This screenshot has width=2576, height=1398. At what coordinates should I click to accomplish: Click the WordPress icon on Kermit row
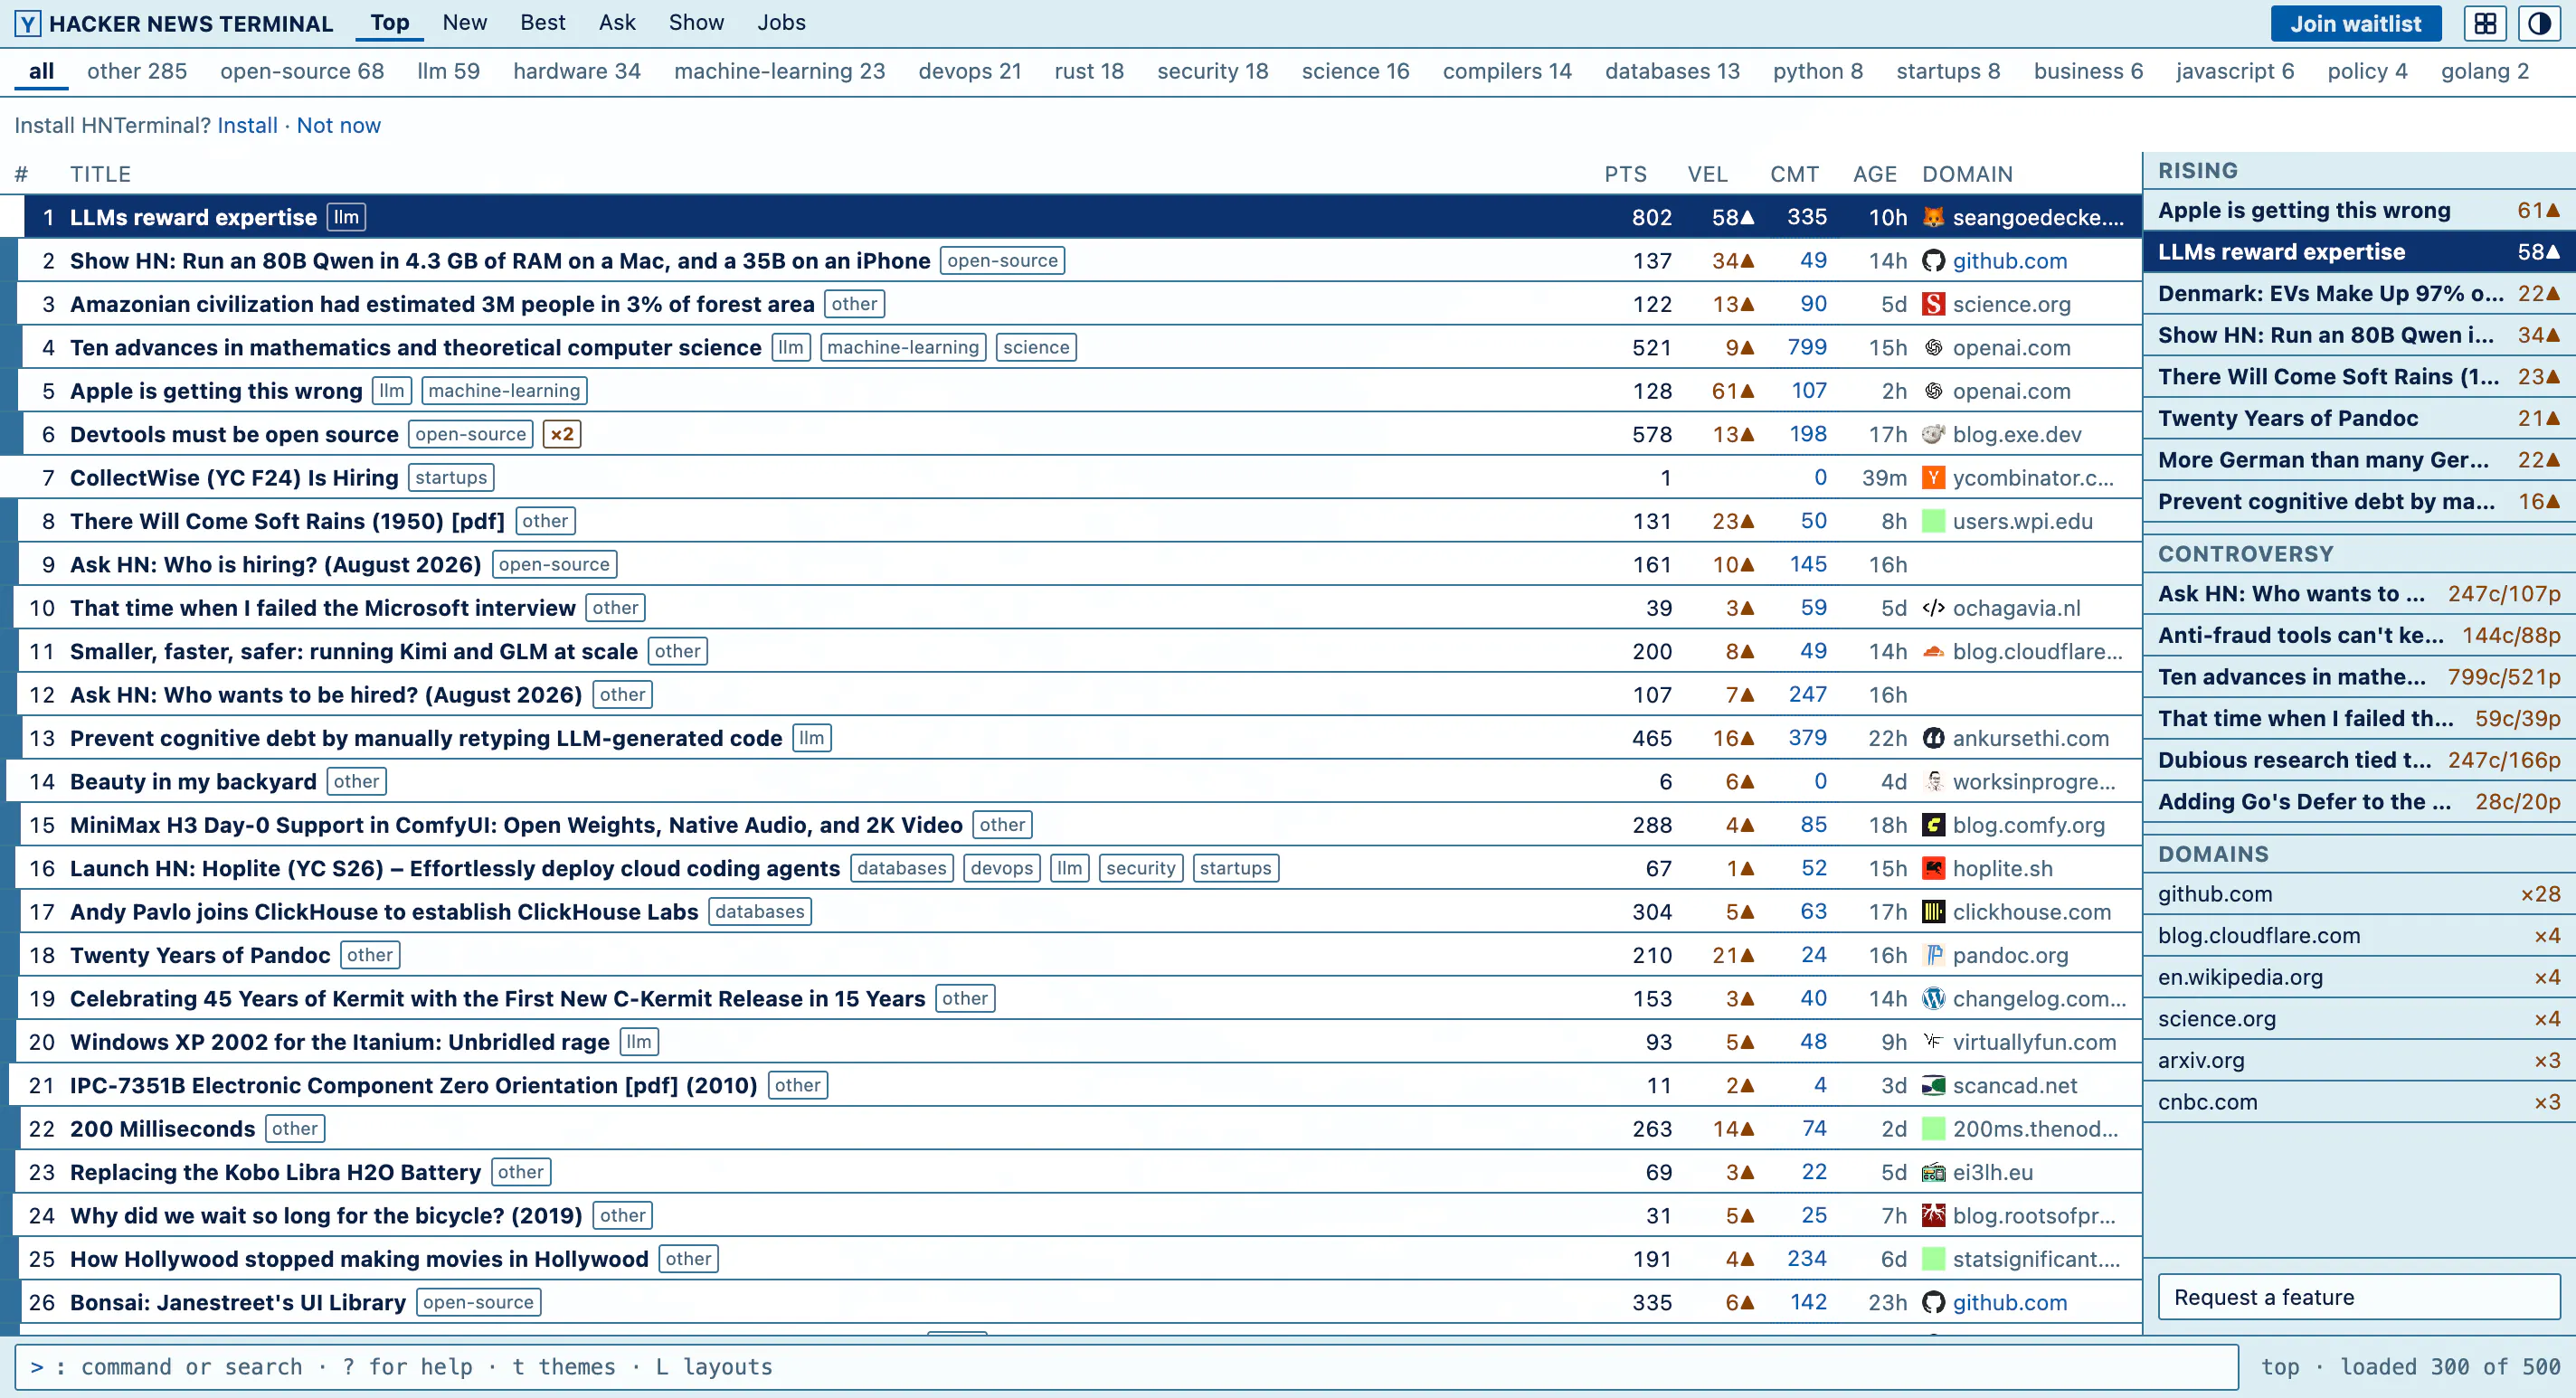coord(1933,999)
